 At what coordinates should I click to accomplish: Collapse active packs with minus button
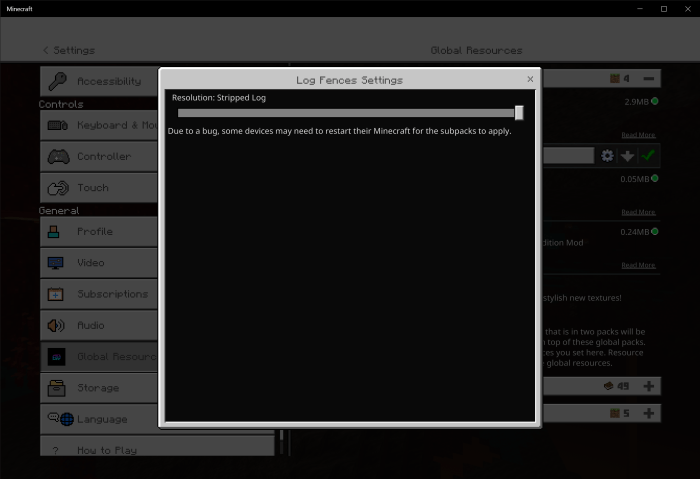(649, 79)
